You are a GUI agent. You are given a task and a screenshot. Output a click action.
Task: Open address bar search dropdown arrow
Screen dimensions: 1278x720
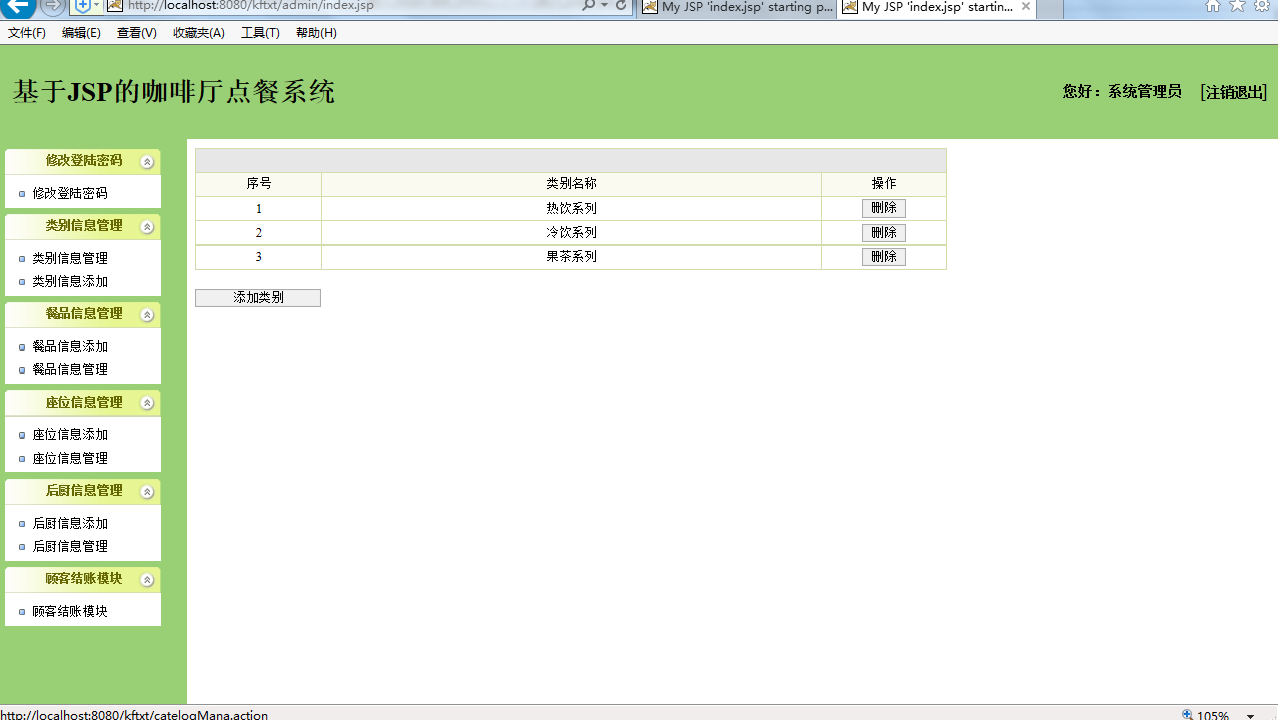coord(604,6)
